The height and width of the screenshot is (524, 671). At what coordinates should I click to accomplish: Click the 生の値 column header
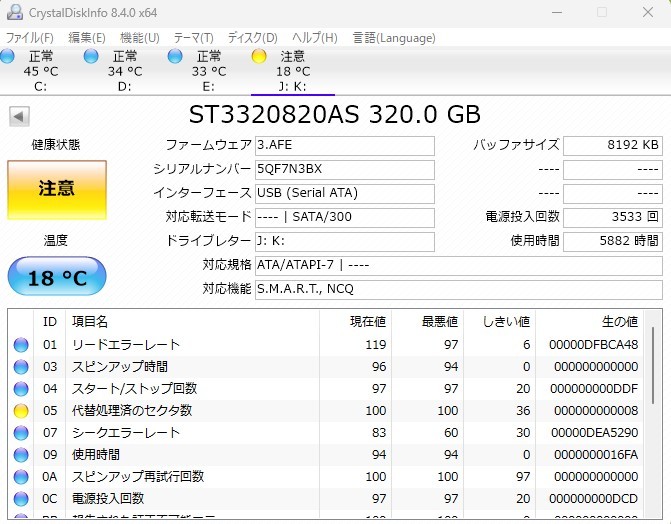[x=618, y=322]
